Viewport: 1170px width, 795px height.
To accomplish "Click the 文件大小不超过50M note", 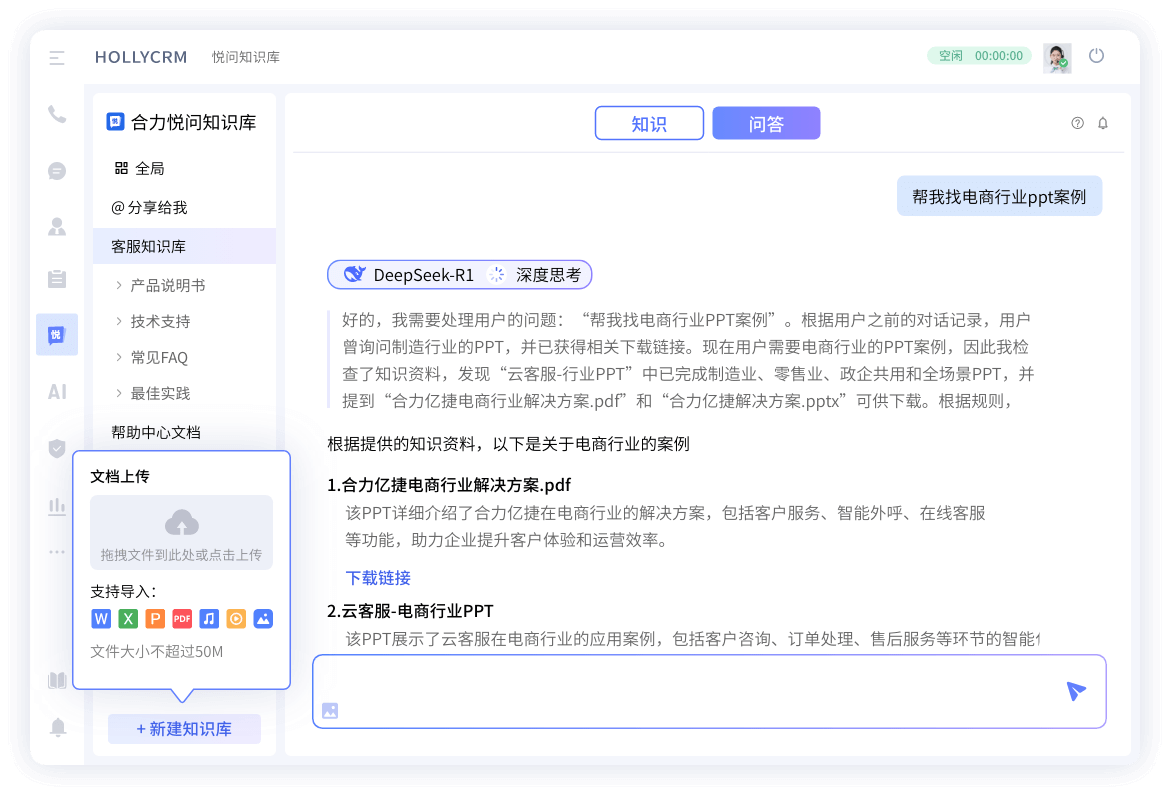I will tap(157, 652).
